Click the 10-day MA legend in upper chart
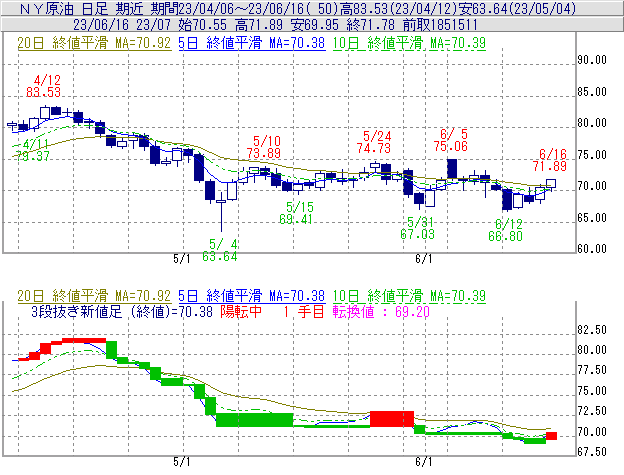The image size is (624, 475). pos(409,43)
